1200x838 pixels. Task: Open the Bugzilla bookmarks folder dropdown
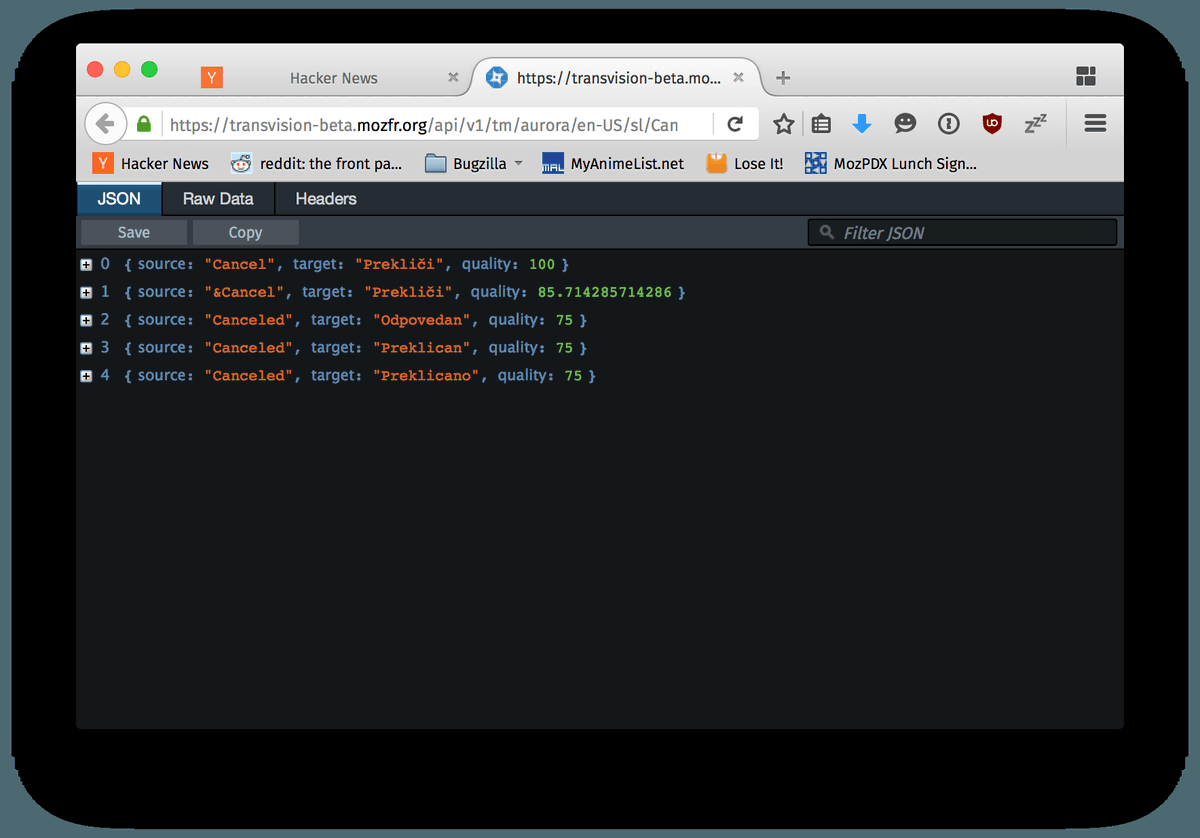click(474, 163)
